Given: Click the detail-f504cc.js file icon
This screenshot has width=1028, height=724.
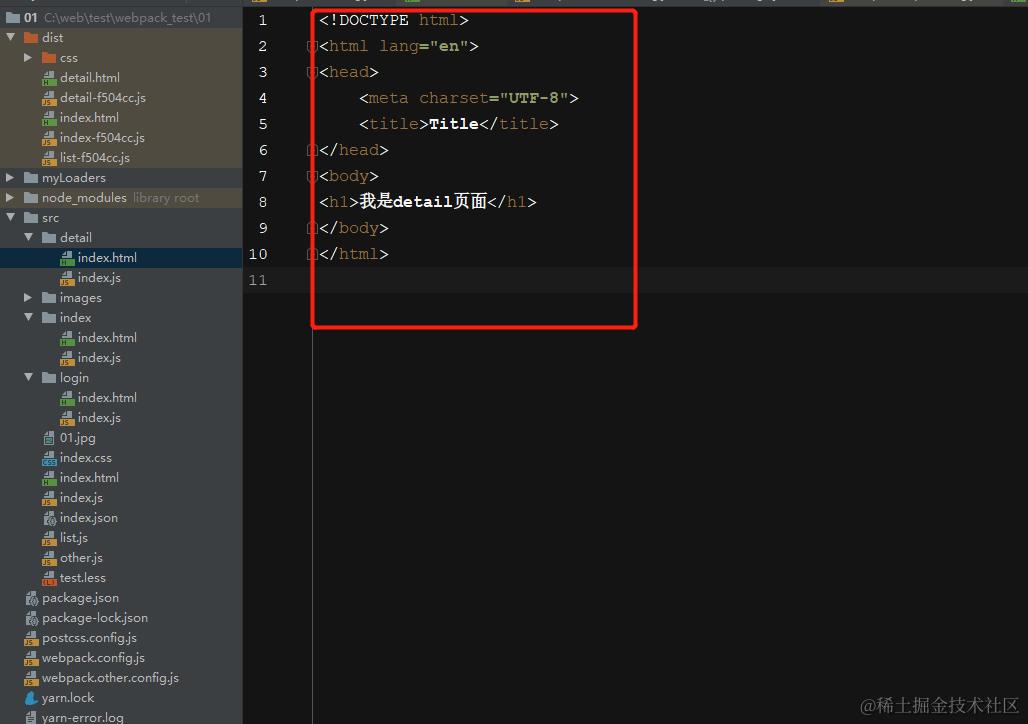Looking at the screenshot, I should tap(49, 98).
